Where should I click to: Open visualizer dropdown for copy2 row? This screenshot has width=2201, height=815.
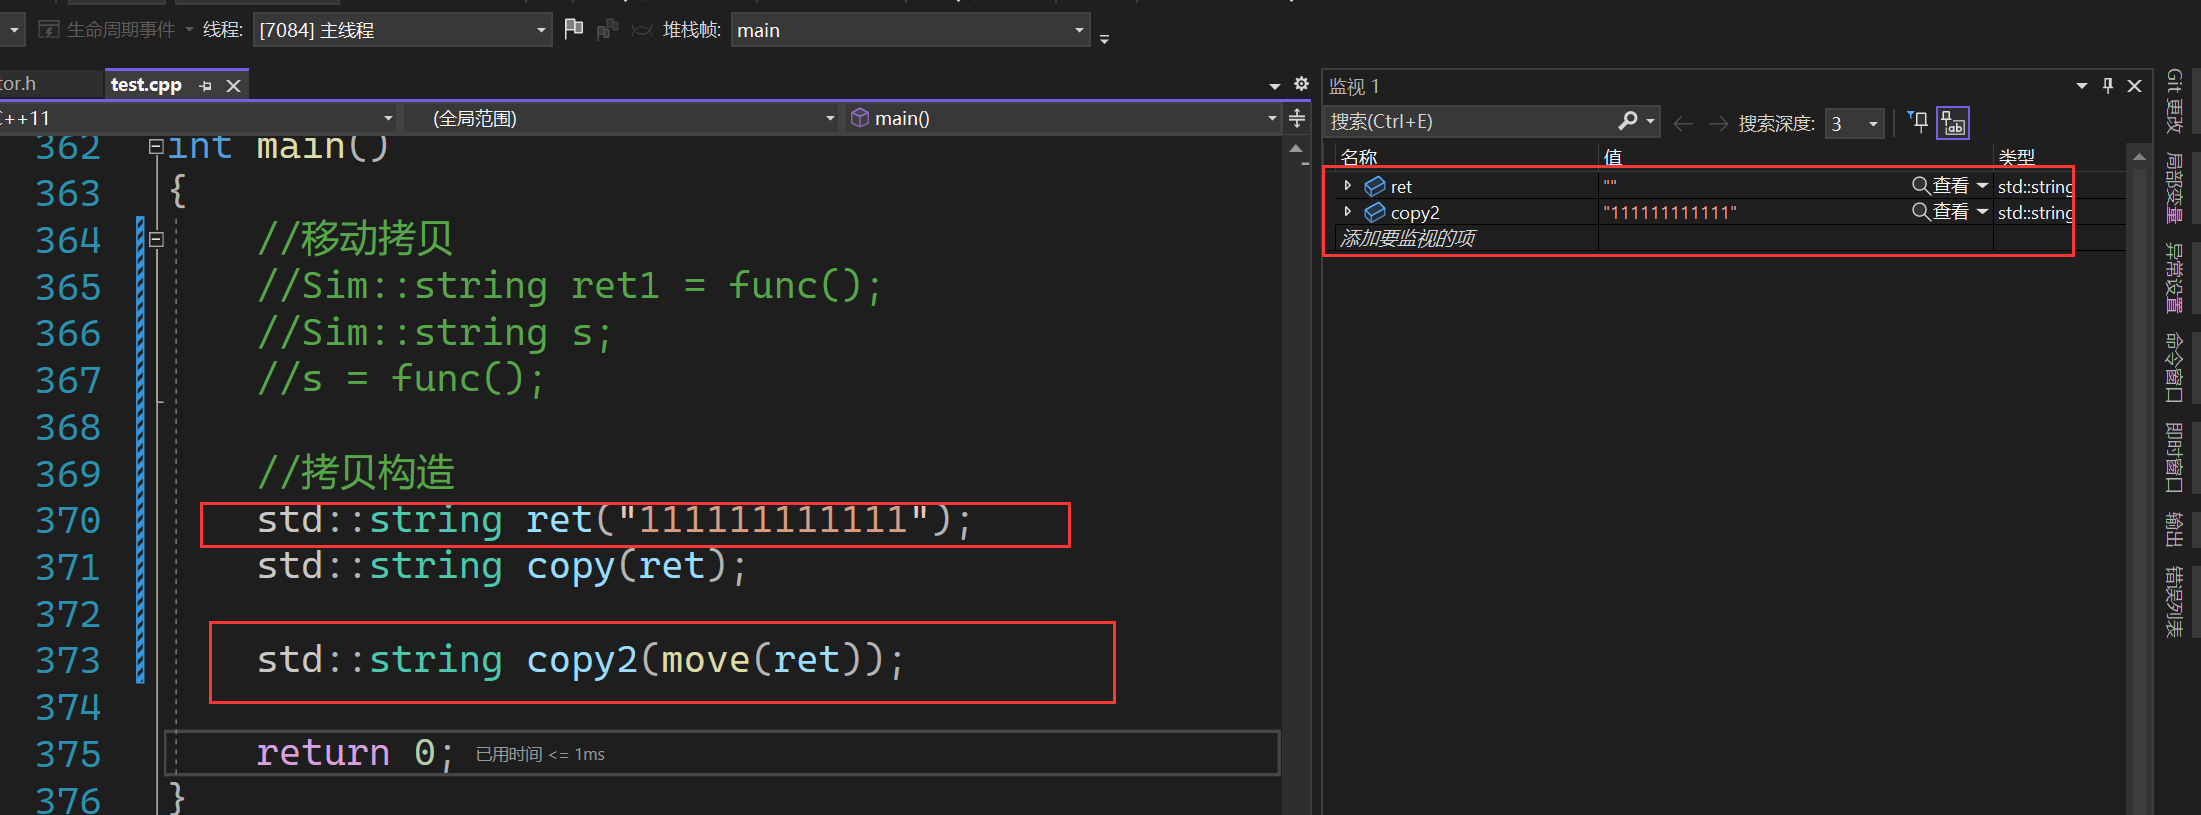[x=1982, y=212]
